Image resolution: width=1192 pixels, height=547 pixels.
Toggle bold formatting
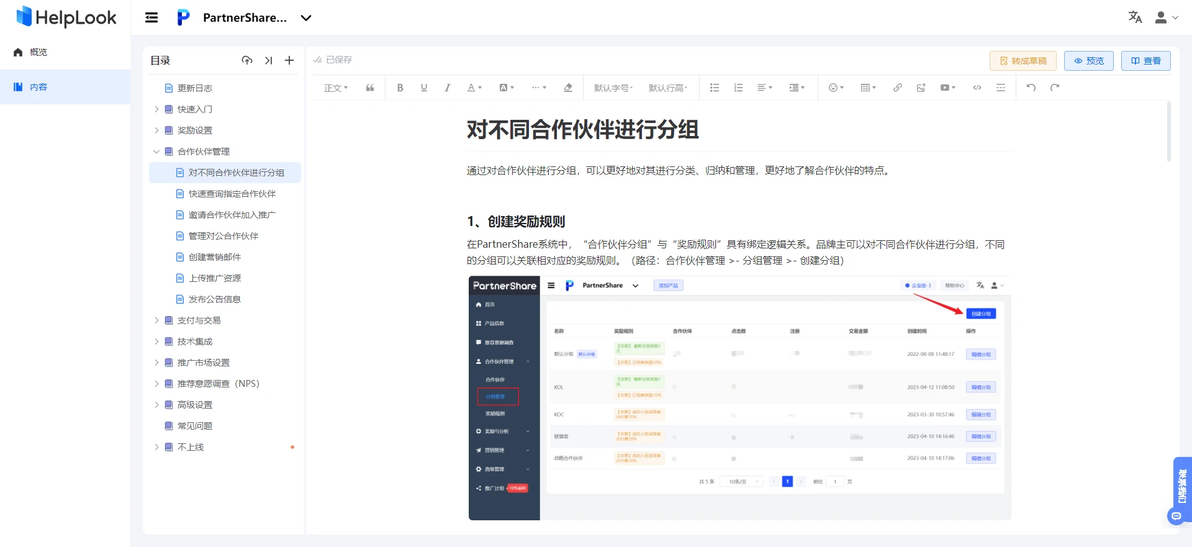tap(400, 88)
